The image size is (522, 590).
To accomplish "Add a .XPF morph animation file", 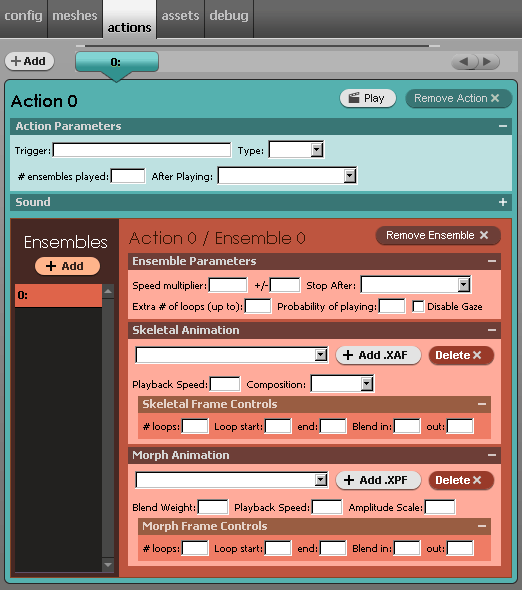I will click(x=378, y=480).
